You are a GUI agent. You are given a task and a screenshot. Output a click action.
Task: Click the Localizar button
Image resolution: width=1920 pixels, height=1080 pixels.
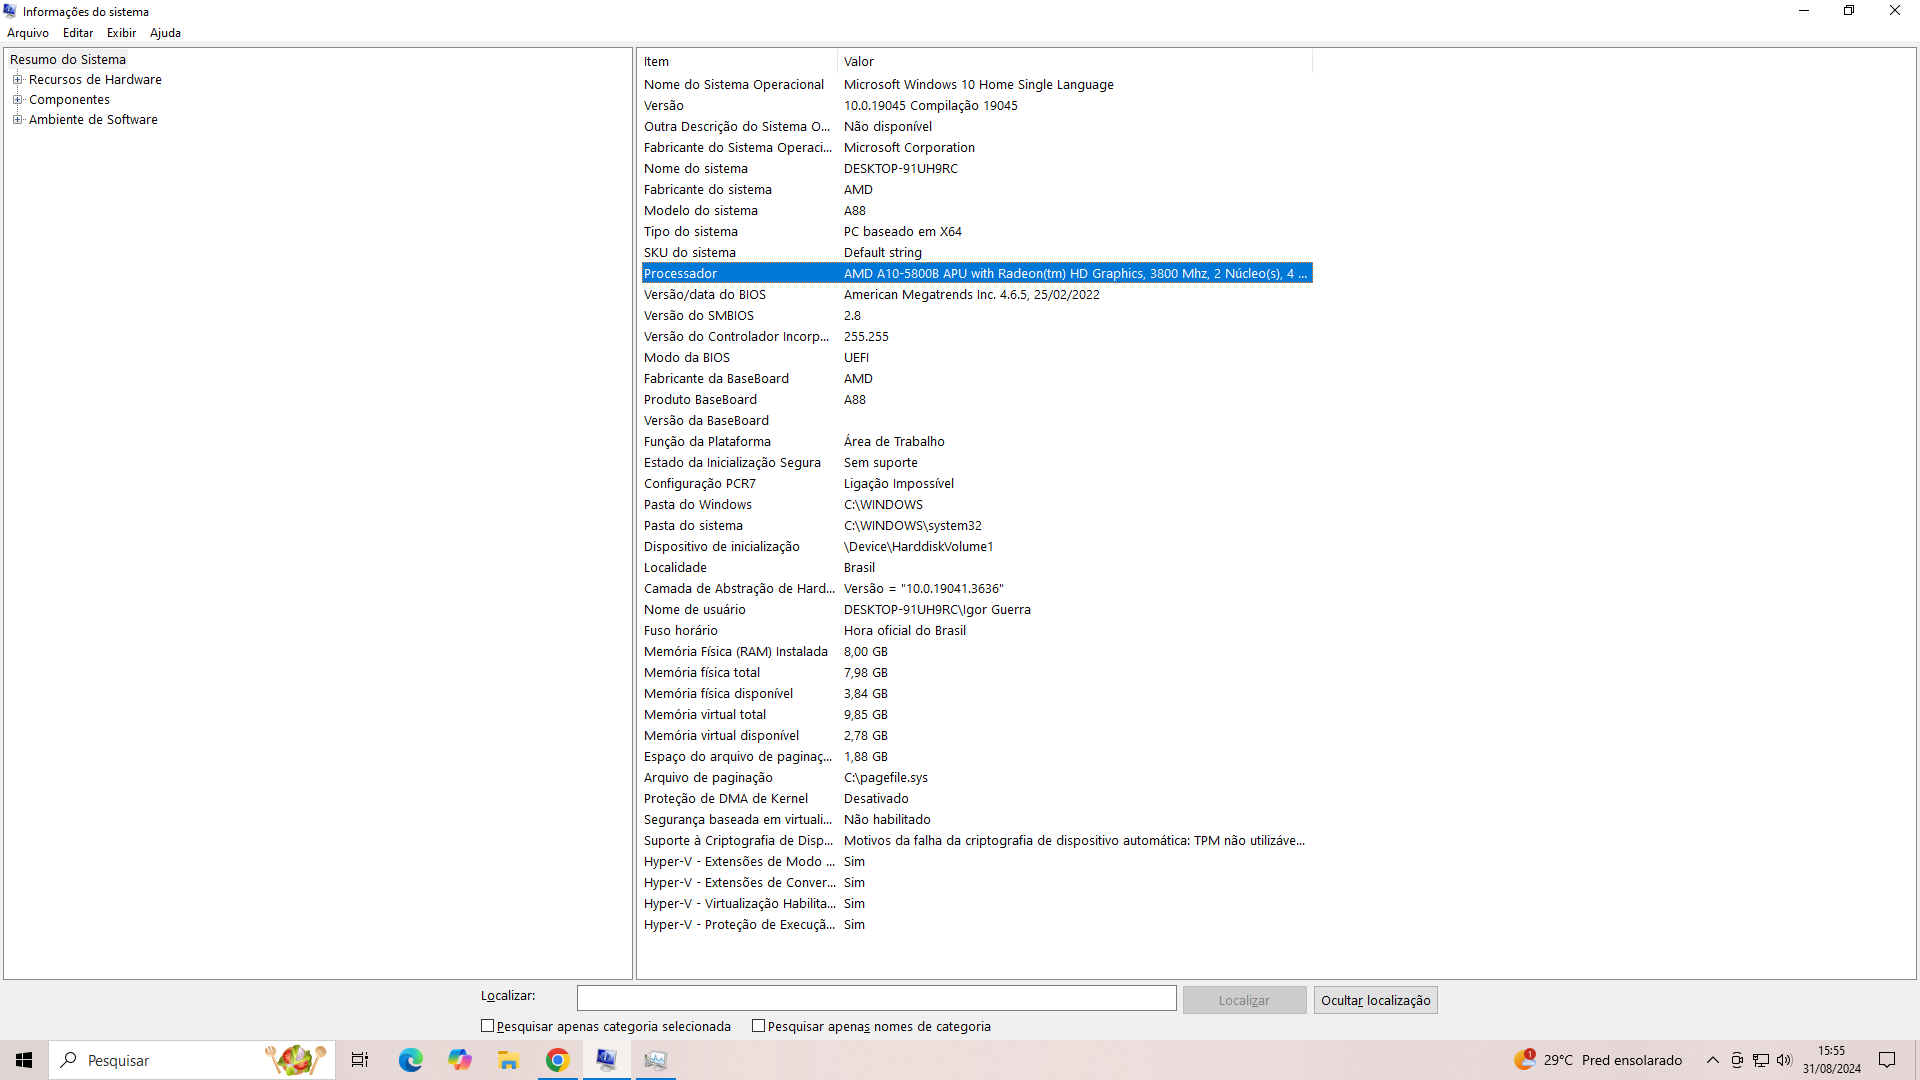1244,1000
